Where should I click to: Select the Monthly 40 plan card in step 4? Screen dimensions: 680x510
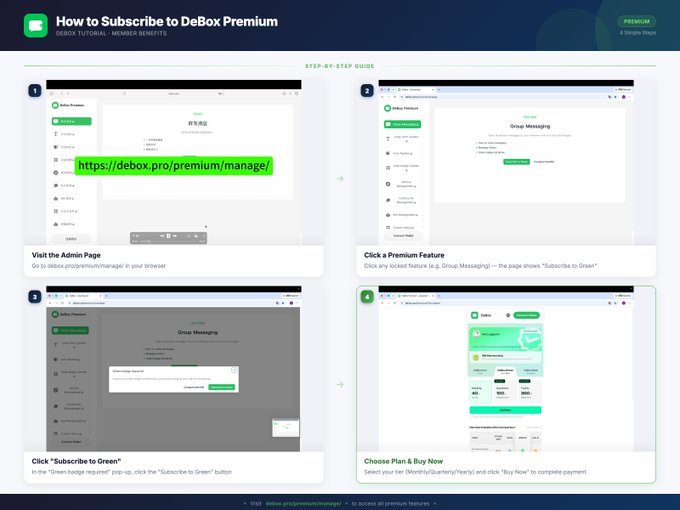point(480,392)
